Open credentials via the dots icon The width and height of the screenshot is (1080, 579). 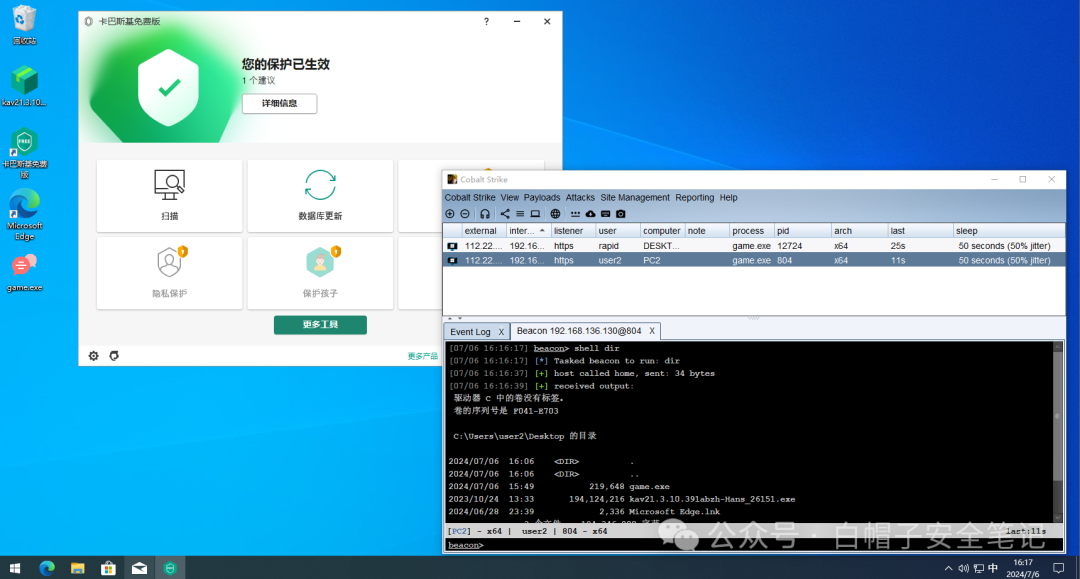[x=575, y=214]
